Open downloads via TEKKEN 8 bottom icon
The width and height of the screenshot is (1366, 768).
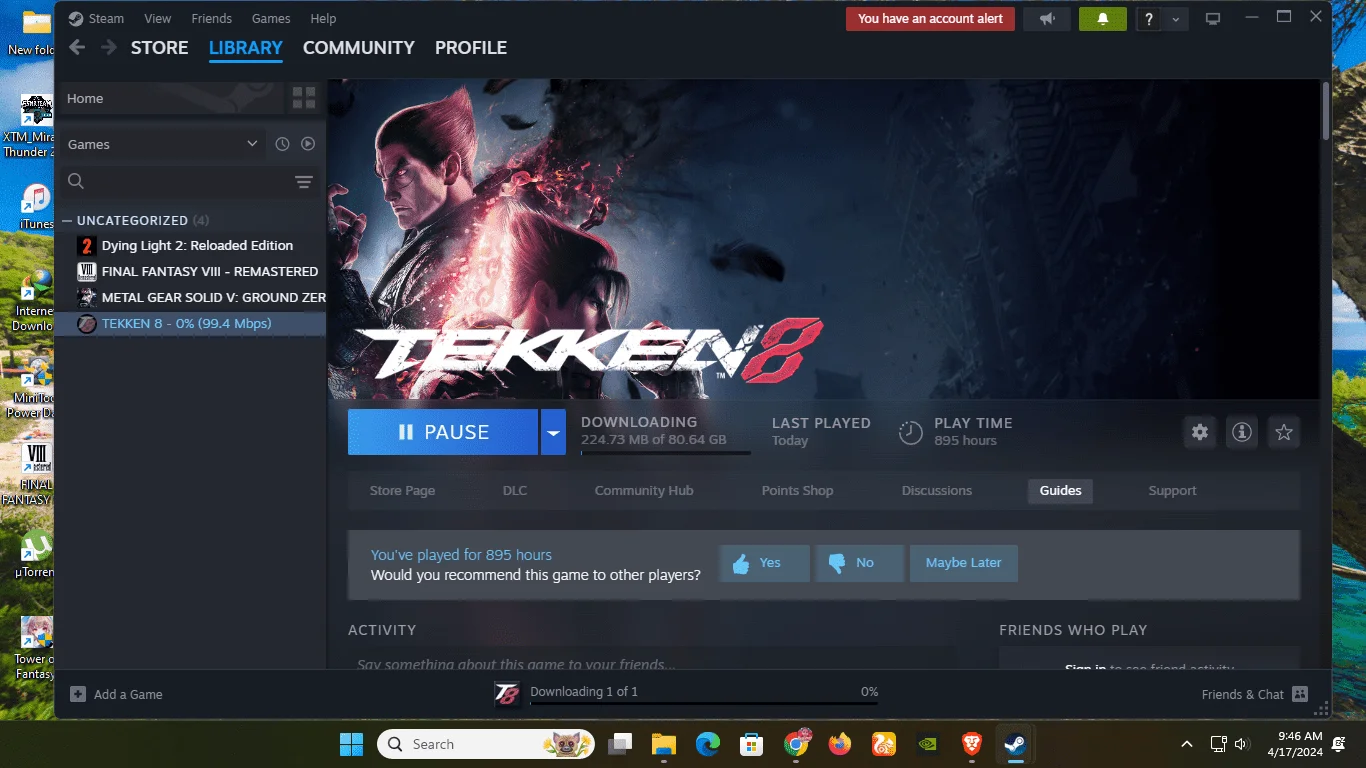point(508,694)
